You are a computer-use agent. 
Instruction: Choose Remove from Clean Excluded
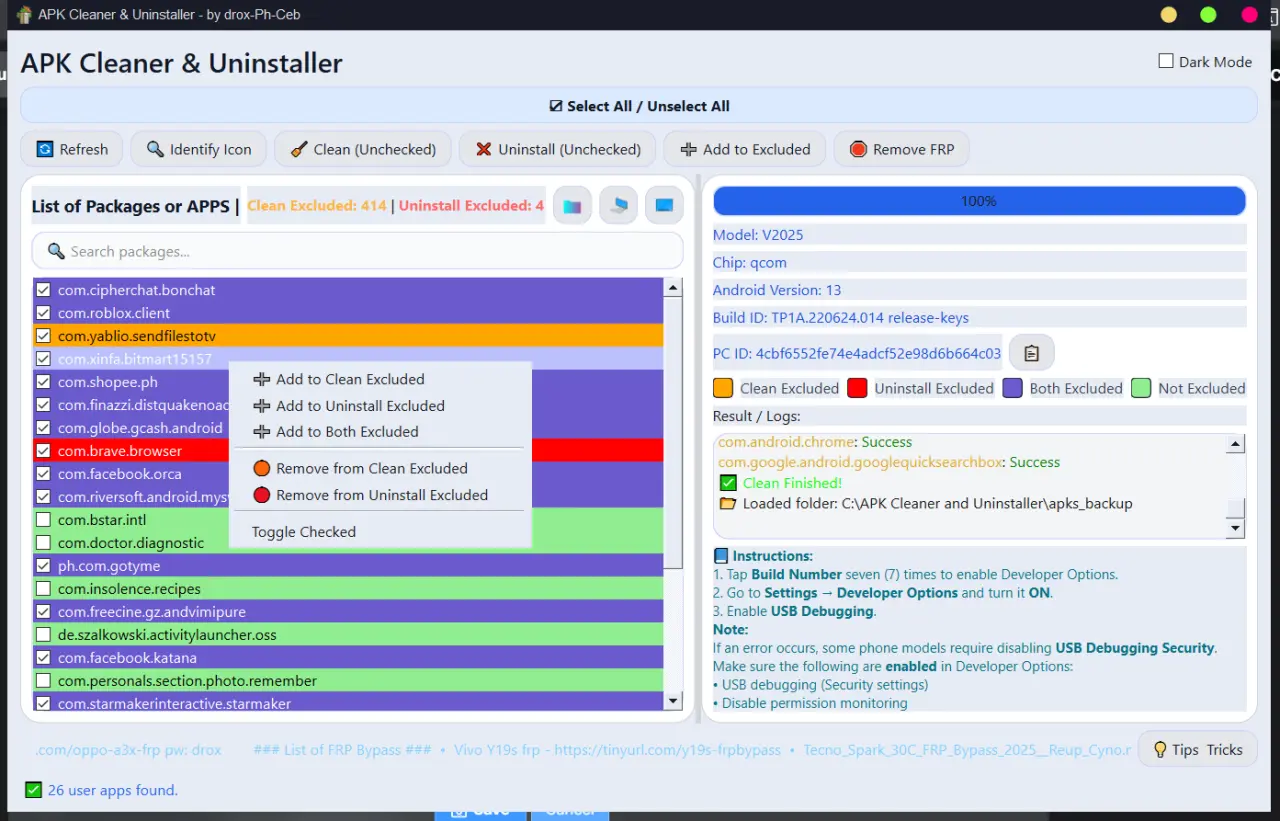coord(380,468)
